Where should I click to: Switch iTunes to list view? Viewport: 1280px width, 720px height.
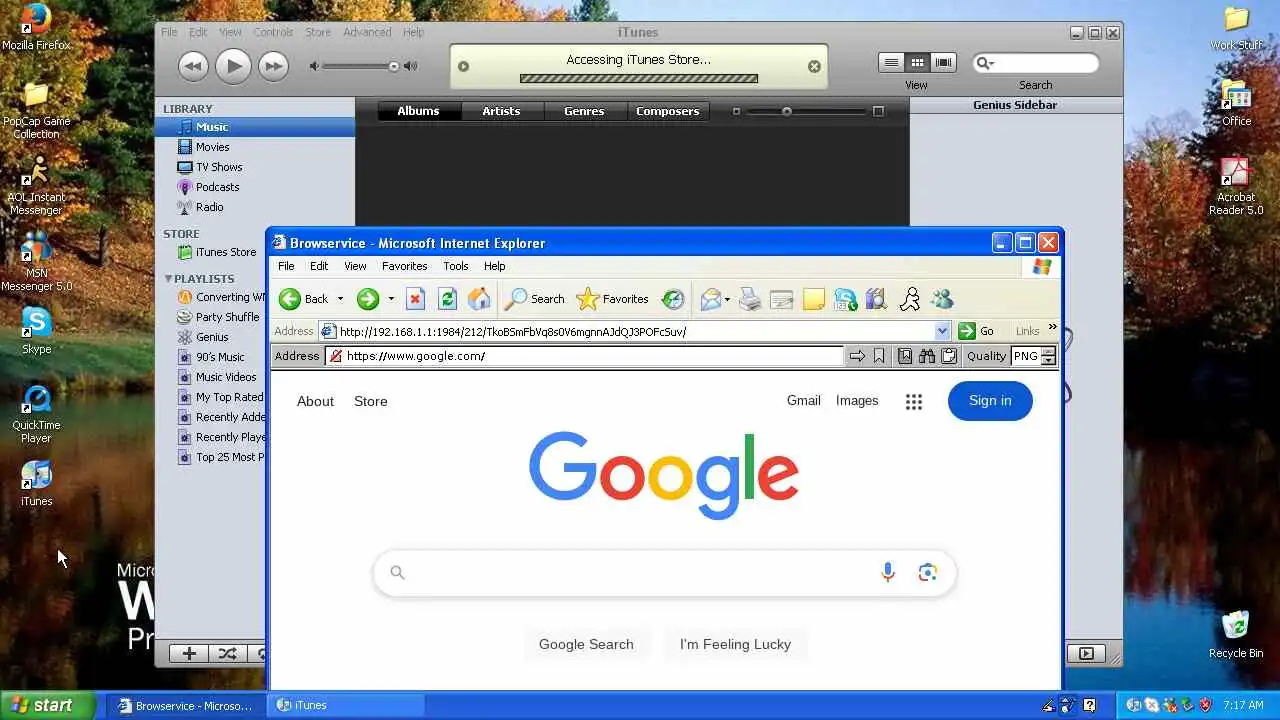(x=891, y=62)
